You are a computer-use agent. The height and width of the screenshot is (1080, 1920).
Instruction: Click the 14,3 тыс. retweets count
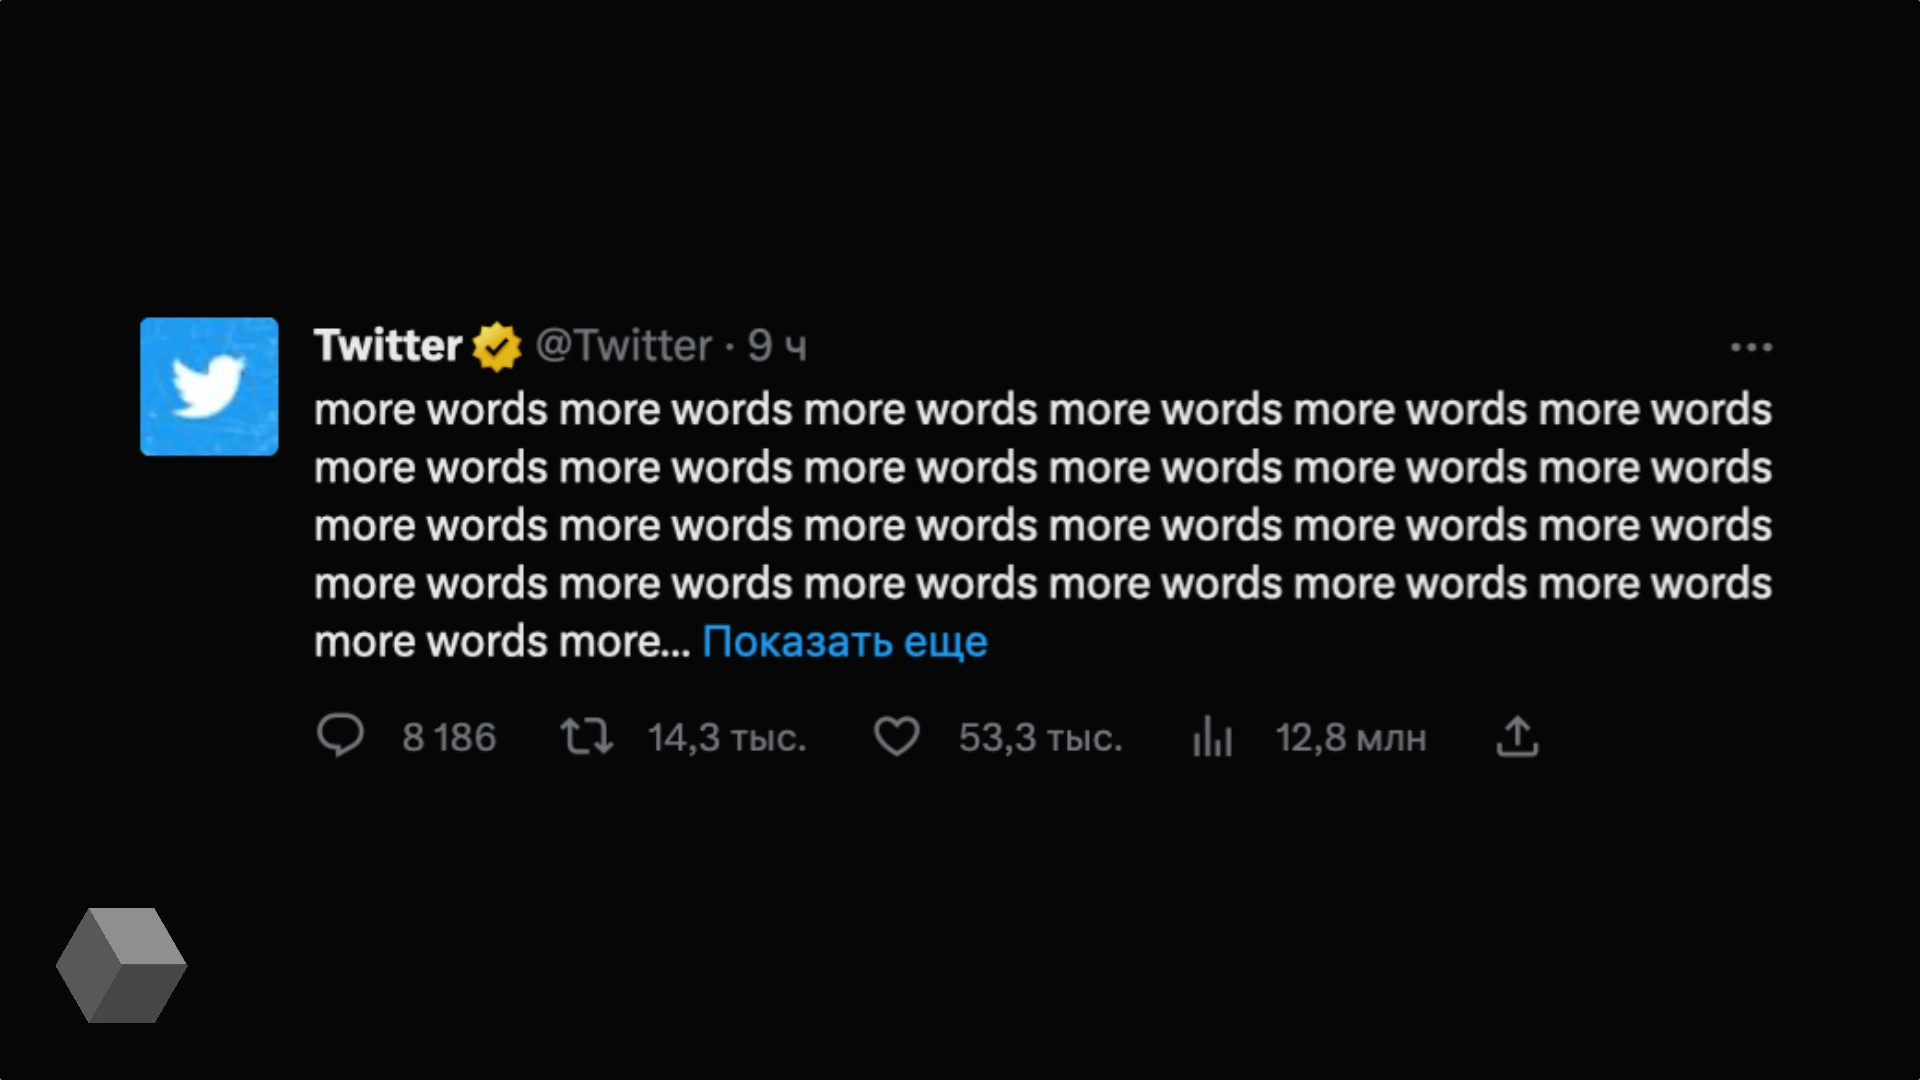click(x=727, y=738)
